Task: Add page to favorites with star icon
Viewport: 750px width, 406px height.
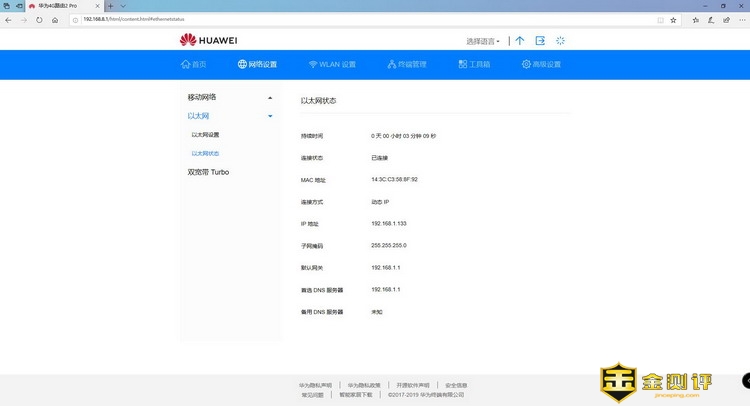Action: (x=673, y=19)
